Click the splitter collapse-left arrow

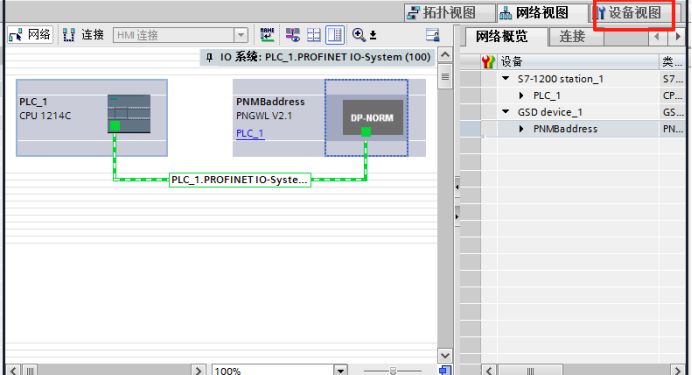tap(457, 187)
